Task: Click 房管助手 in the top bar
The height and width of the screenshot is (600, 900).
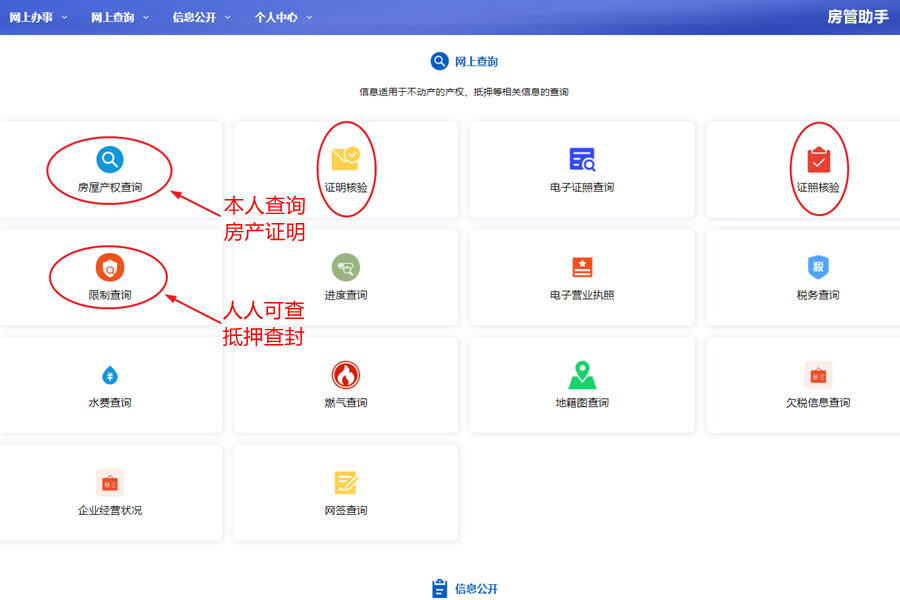Action: (860, 16)
